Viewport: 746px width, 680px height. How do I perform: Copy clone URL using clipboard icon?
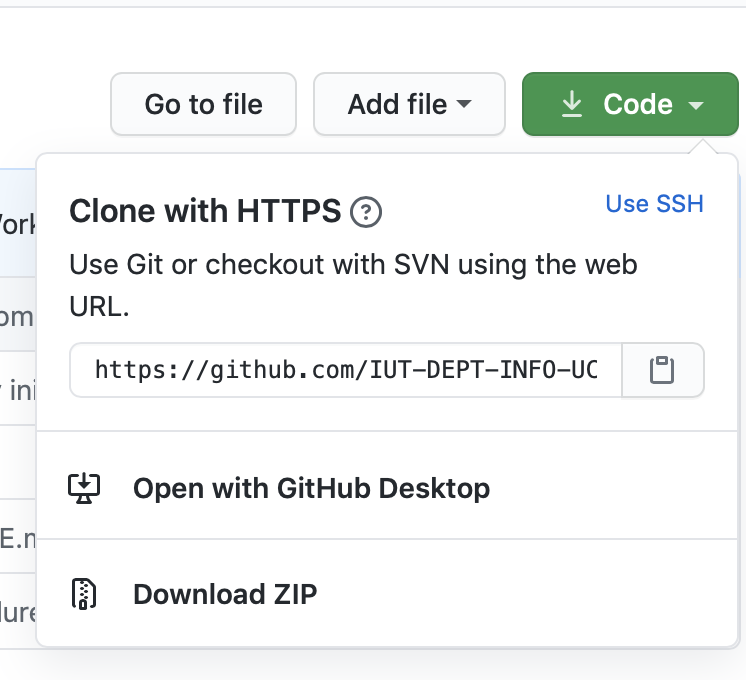tap(662, 371)
